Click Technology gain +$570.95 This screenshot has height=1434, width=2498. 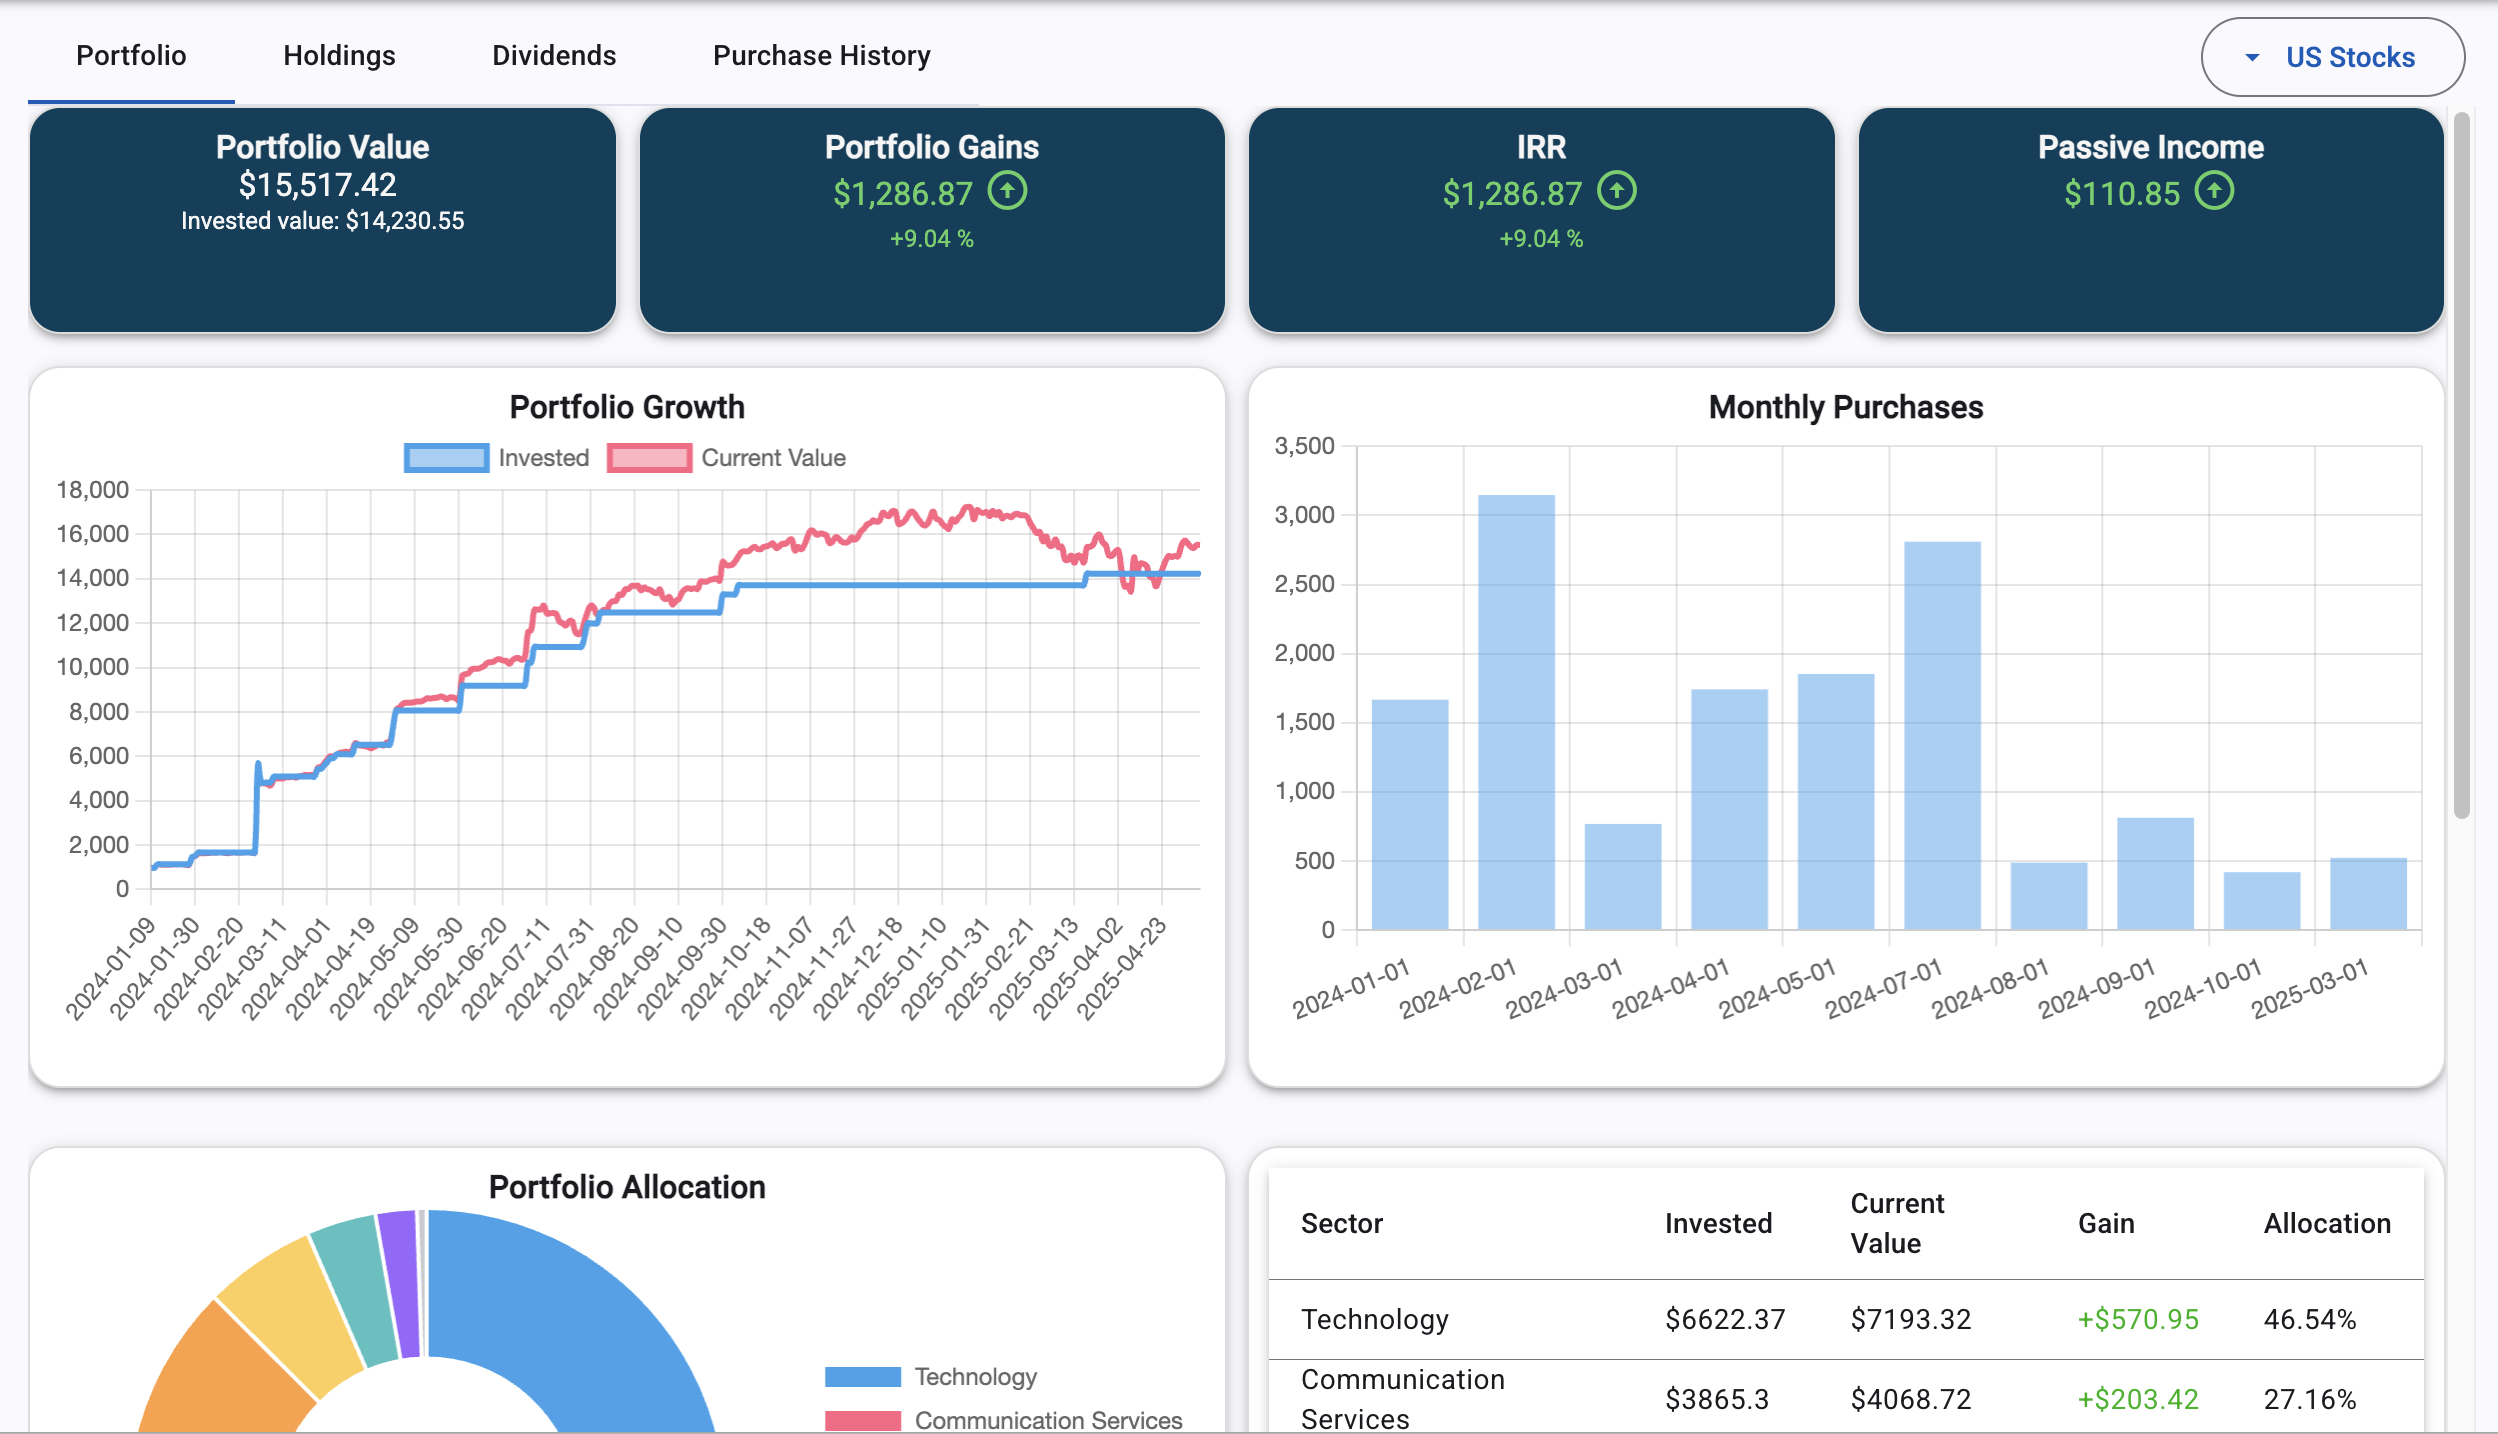tap(2138, 1319)
